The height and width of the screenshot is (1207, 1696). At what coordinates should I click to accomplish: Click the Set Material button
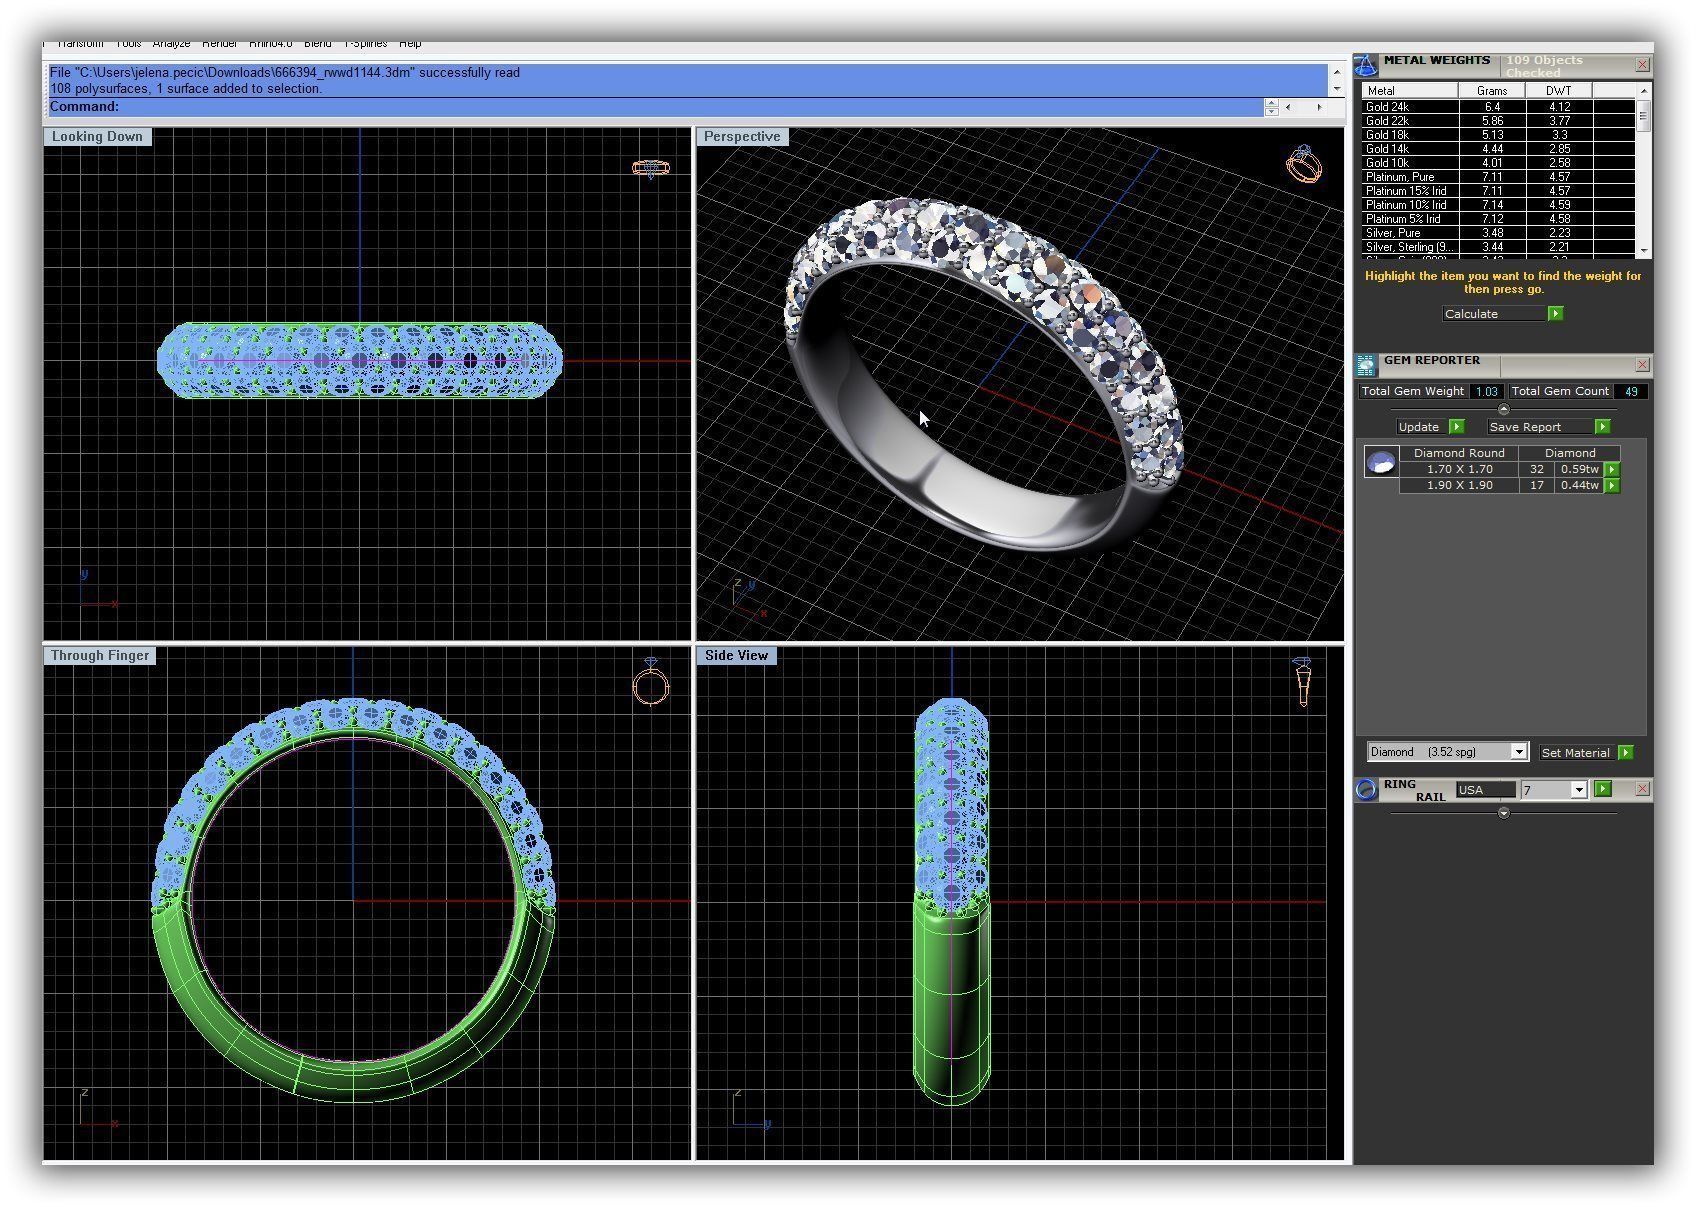(x=1577, y=753)
